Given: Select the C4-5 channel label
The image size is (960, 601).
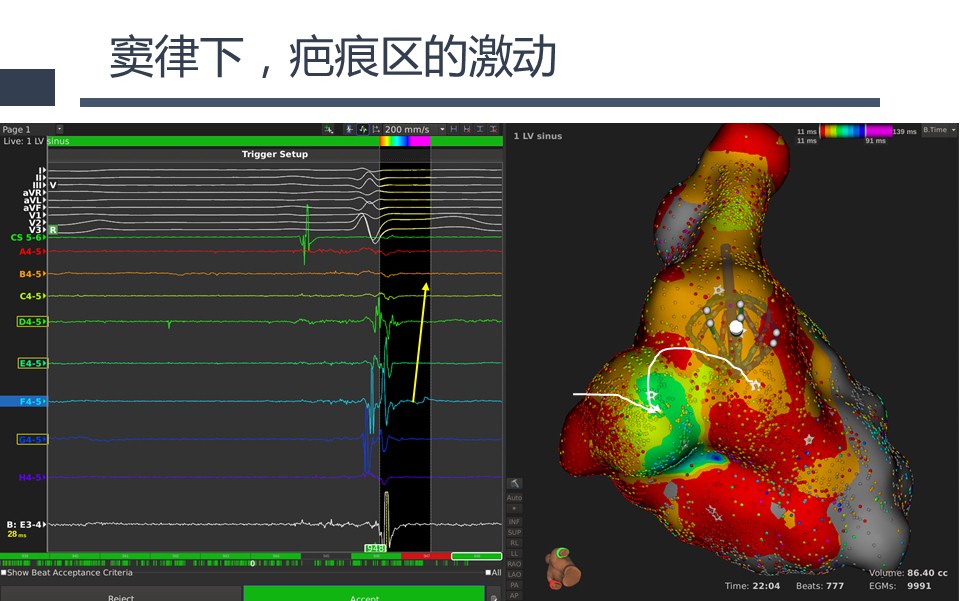Looking at the screenshot, I should pyautogui.click(x=31, y=296).
